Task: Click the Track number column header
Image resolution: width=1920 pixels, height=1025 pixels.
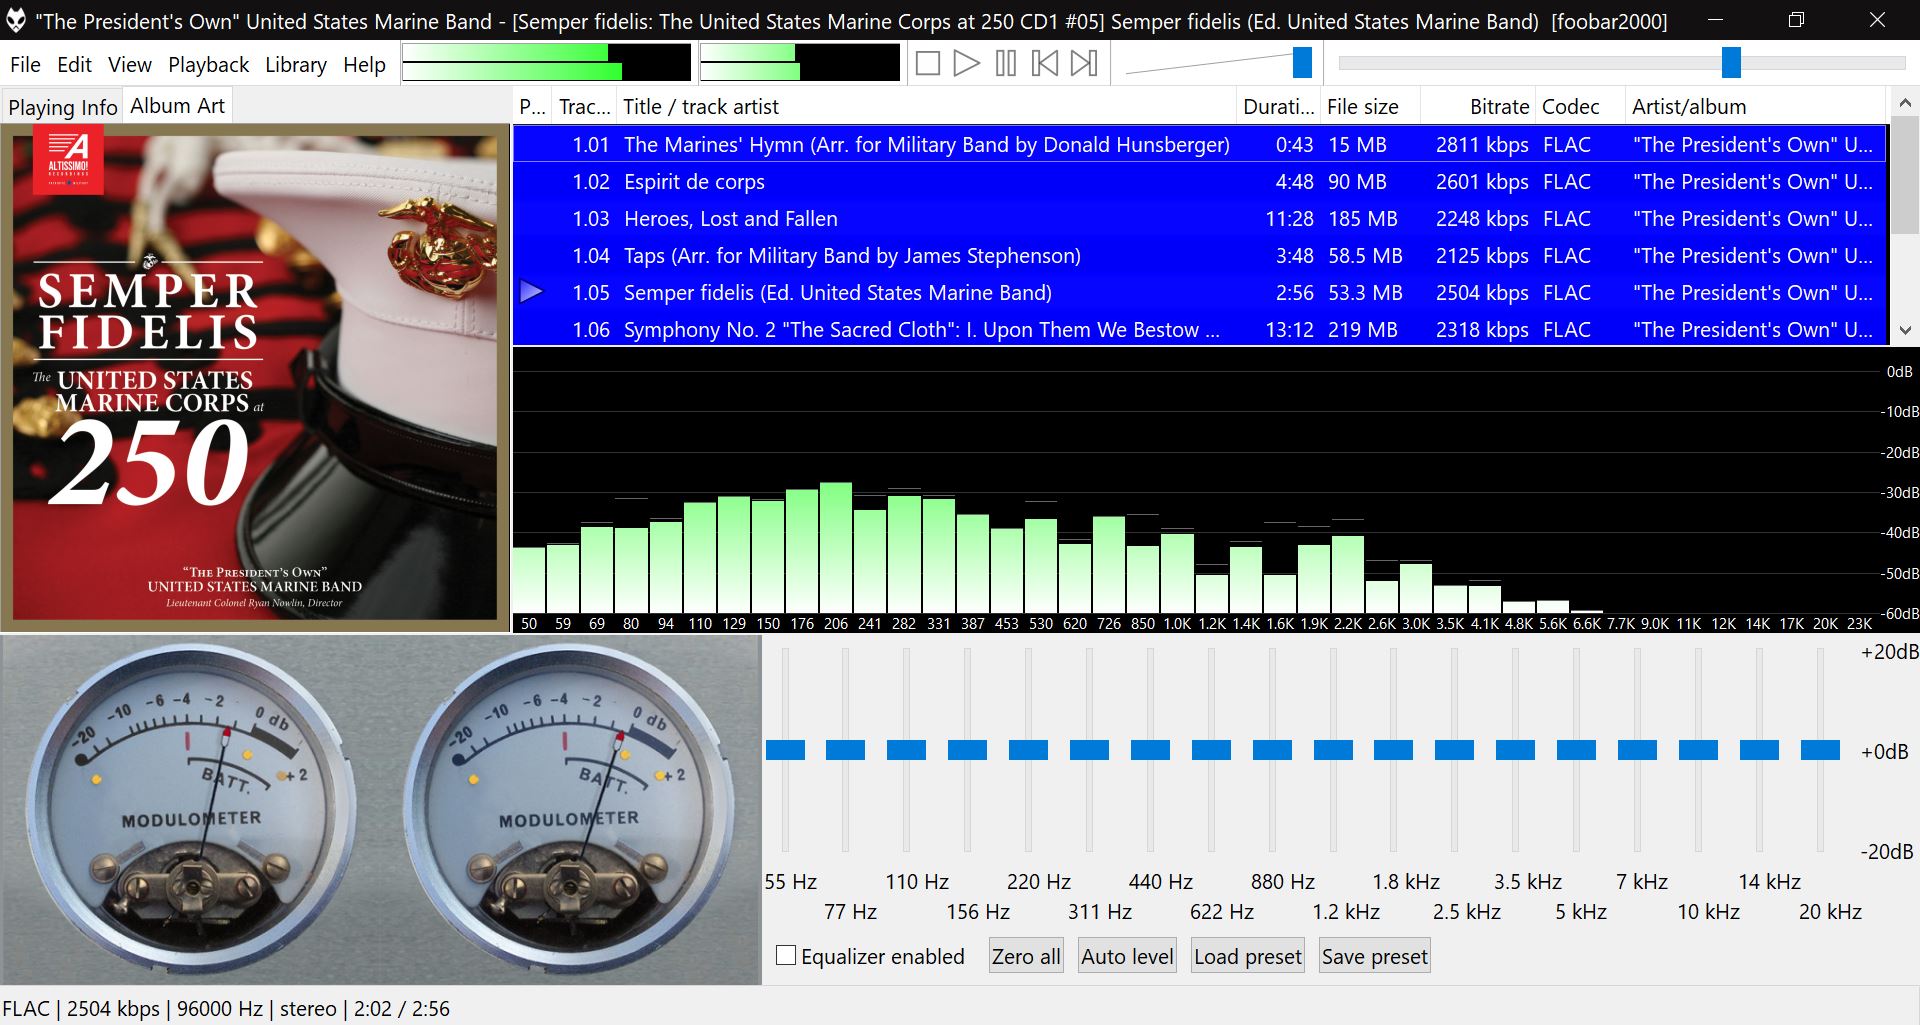Action: 584,106
